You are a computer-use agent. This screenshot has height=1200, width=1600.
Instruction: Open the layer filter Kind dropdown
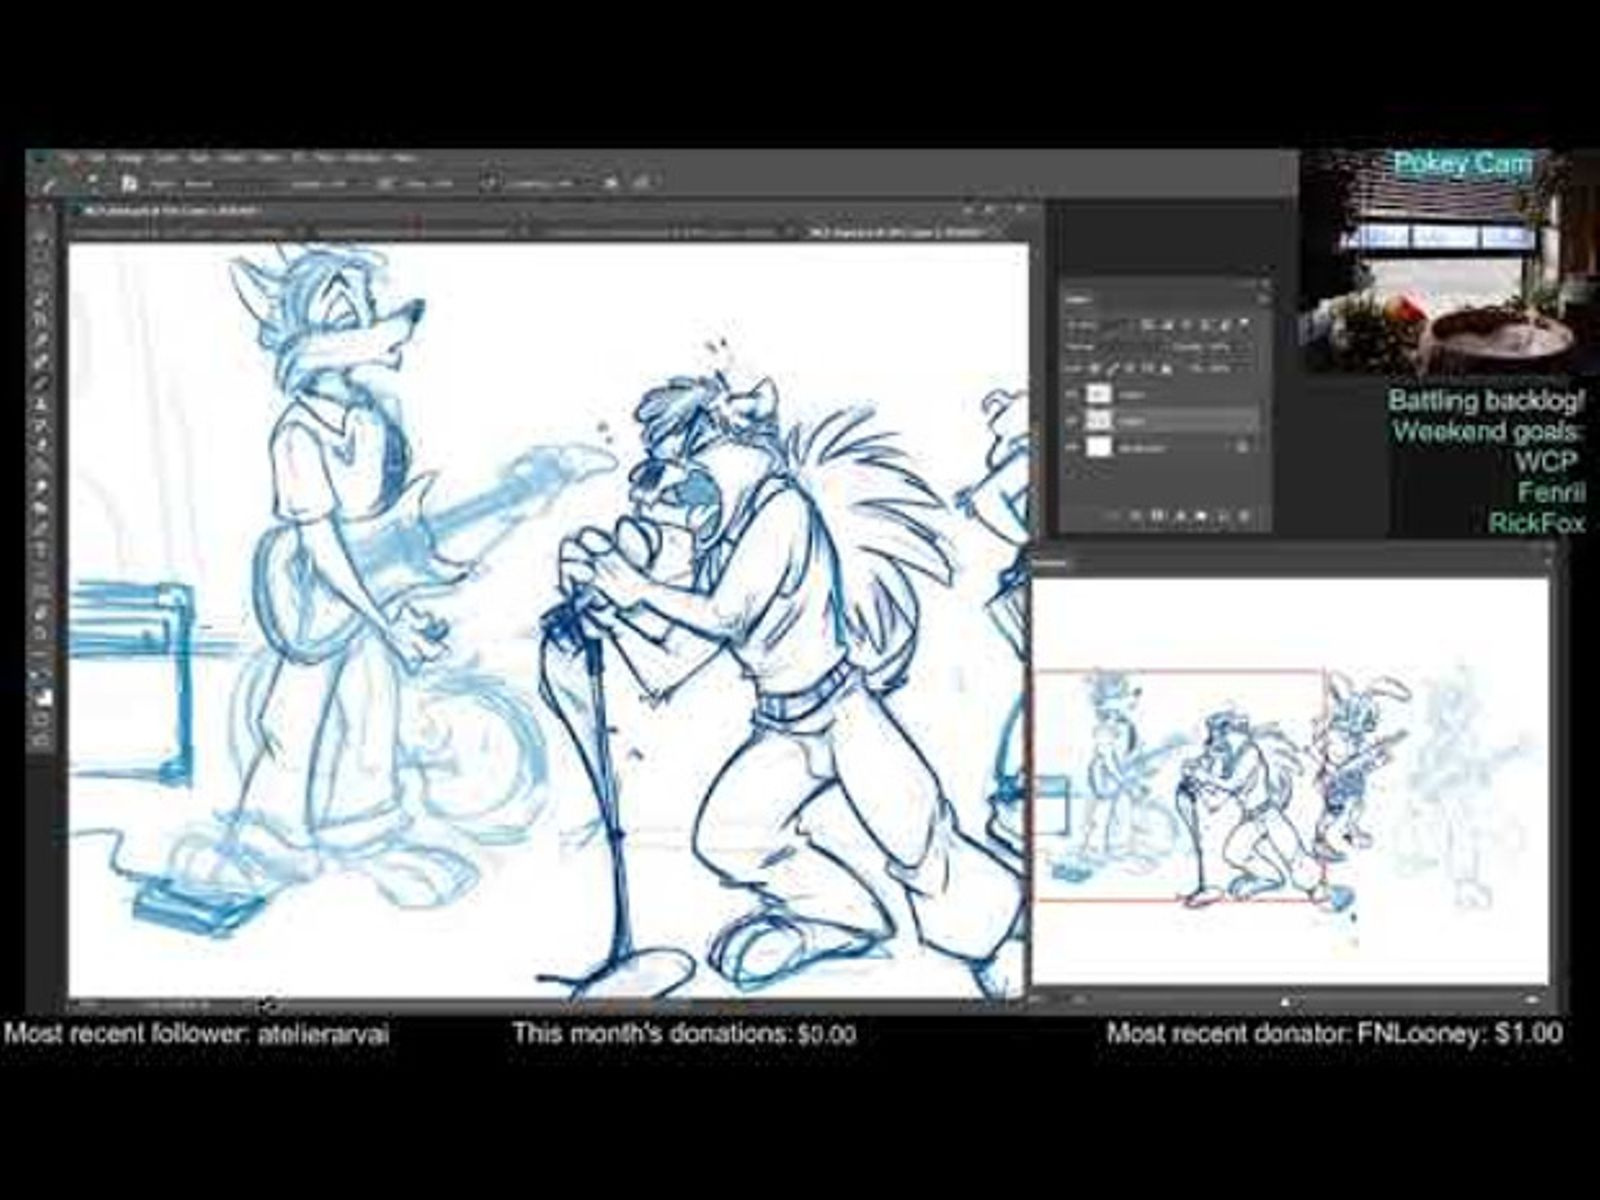tap(1100, 325)
